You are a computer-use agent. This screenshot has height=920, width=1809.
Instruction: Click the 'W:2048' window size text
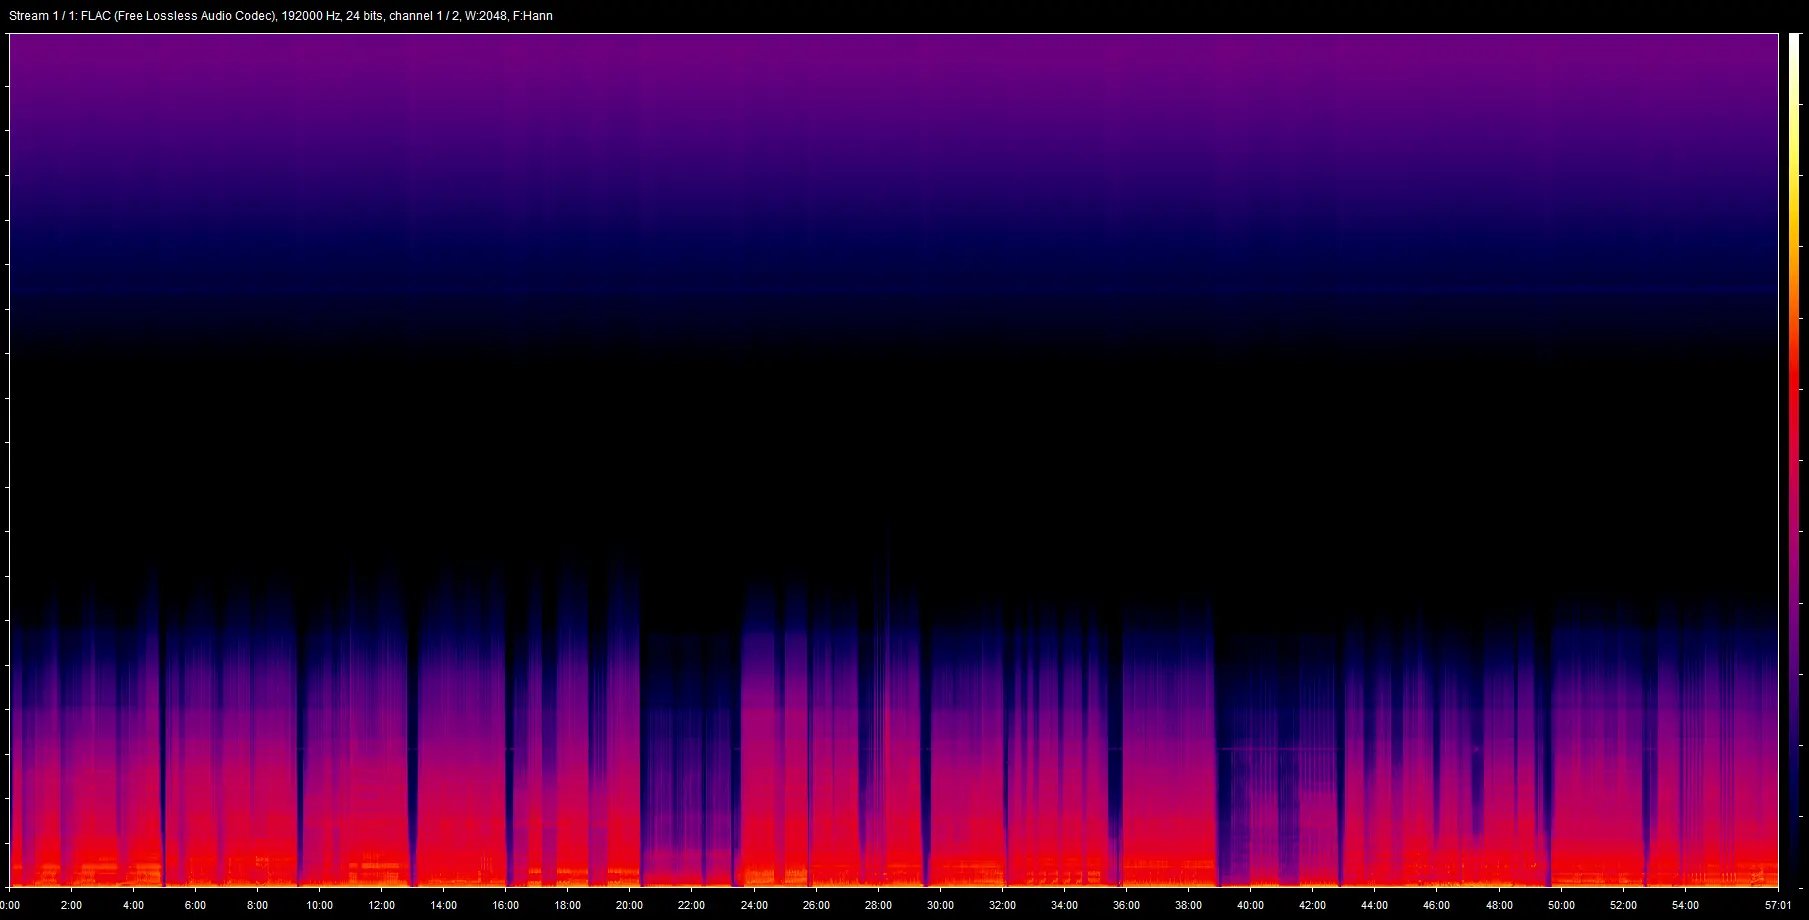[485, 16]
